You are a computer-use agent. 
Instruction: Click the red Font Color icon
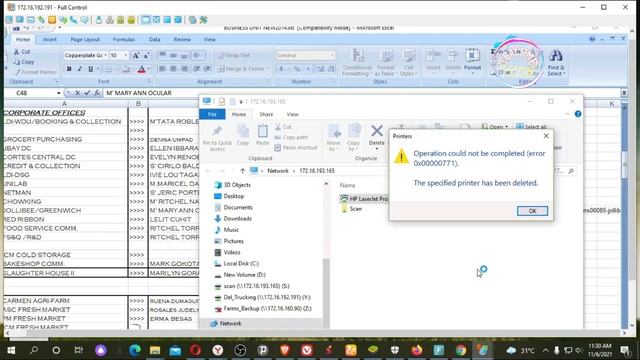pos(141,69)
